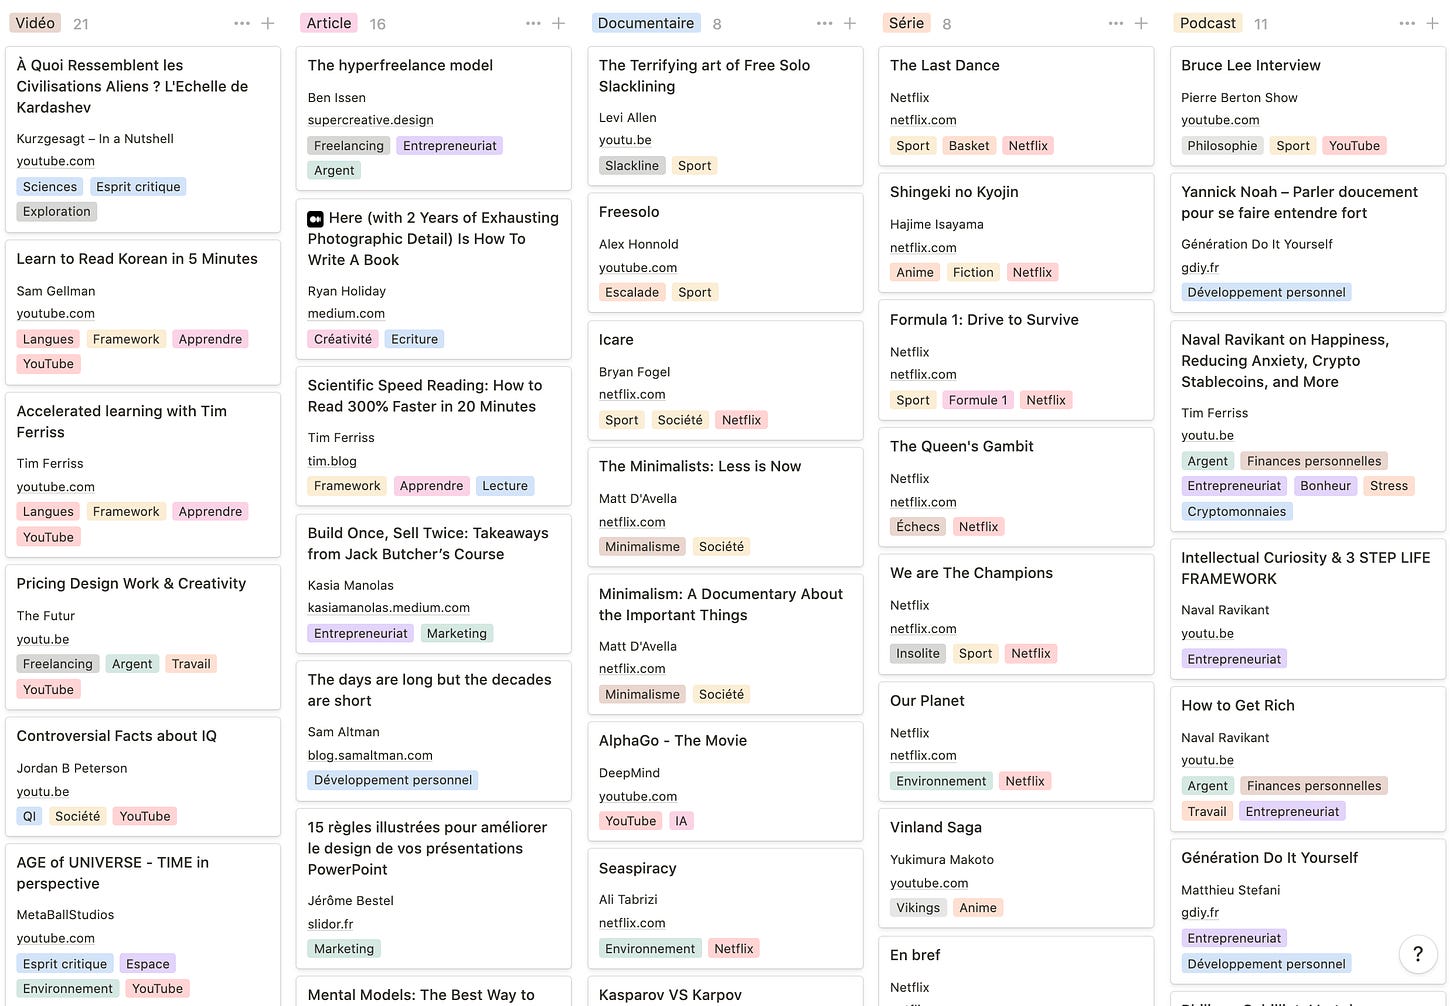Select the Article group label

point(329,23)
